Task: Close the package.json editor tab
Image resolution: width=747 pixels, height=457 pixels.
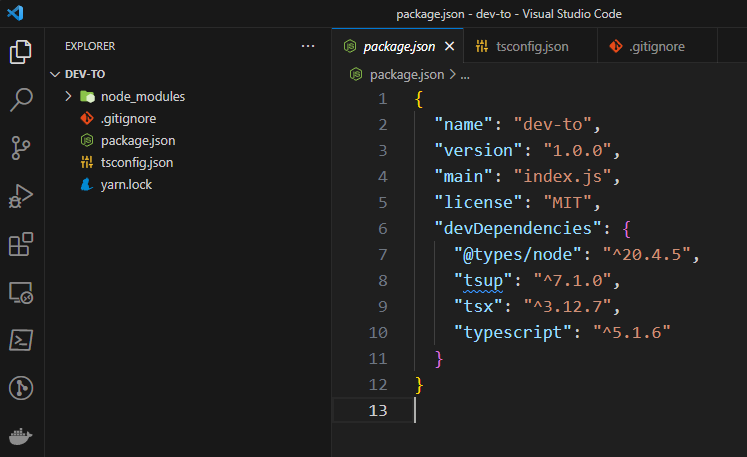Action: click(449, 46)
